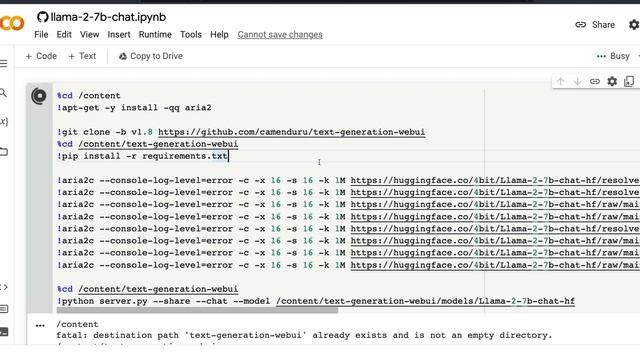Open the View menu

point(89,35)
